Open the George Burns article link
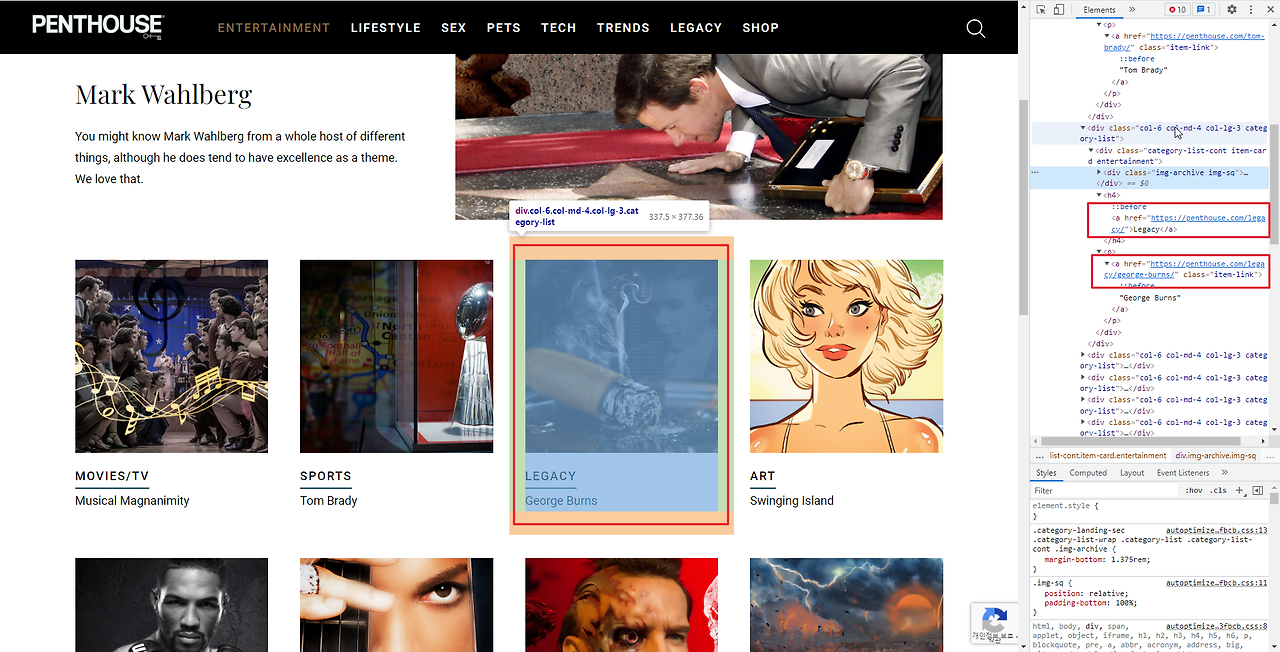The image size is (1280, 652). (x=561, y=501)
